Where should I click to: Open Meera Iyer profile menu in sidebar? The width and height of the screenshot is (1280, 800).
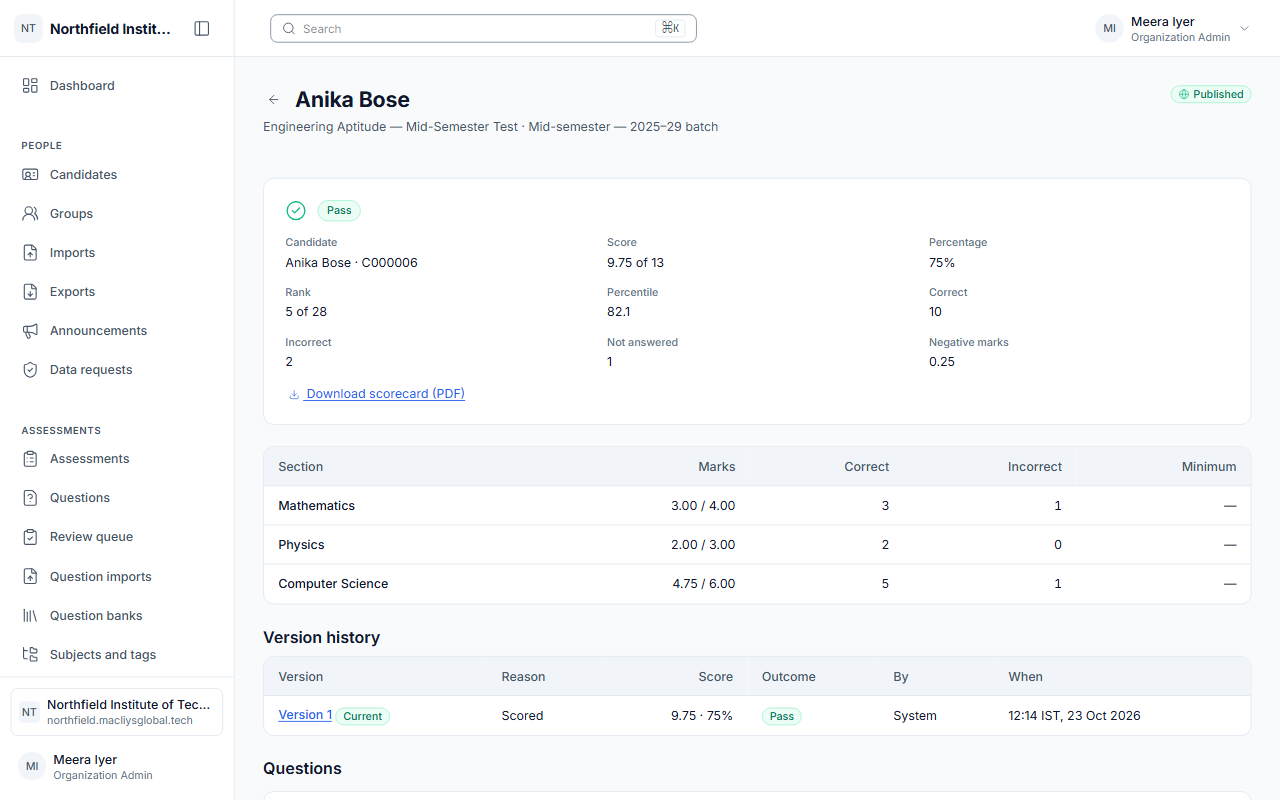pos(117,767)
